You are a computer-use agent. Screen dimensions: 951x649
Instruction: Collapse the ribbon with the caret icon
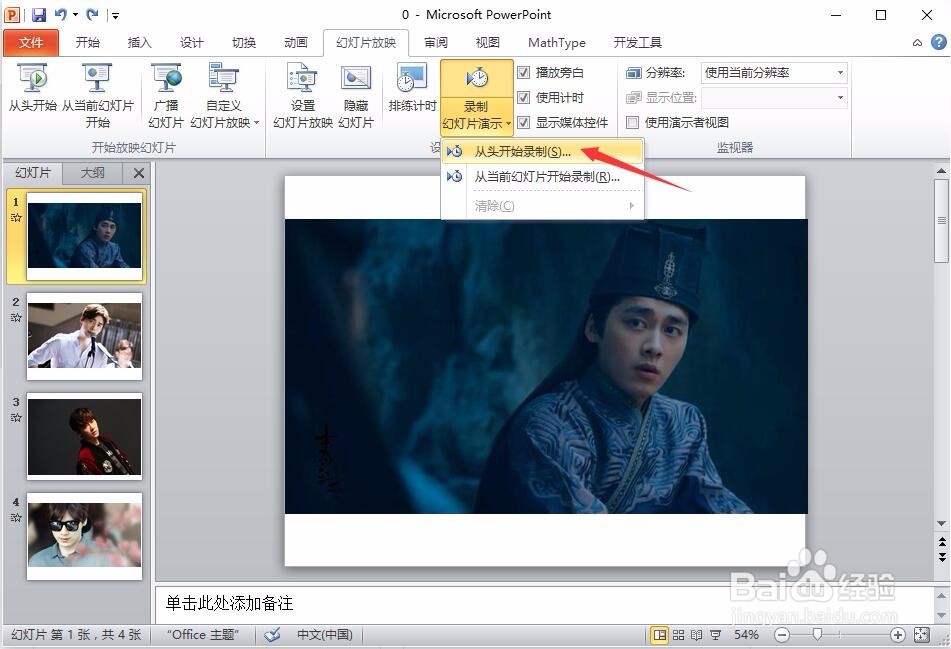tap(917, 42)
